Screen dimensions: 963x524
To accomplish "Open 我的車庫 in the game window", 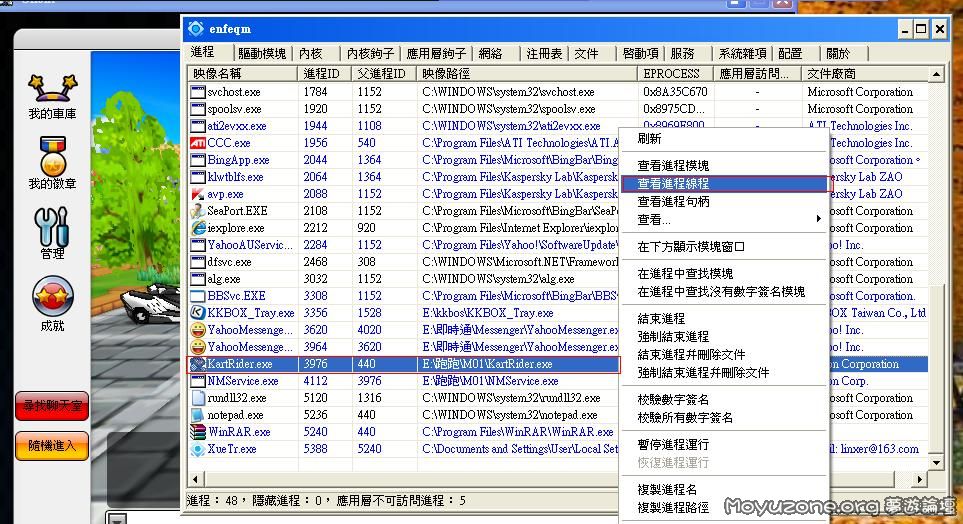I will (x=52, y=96).
